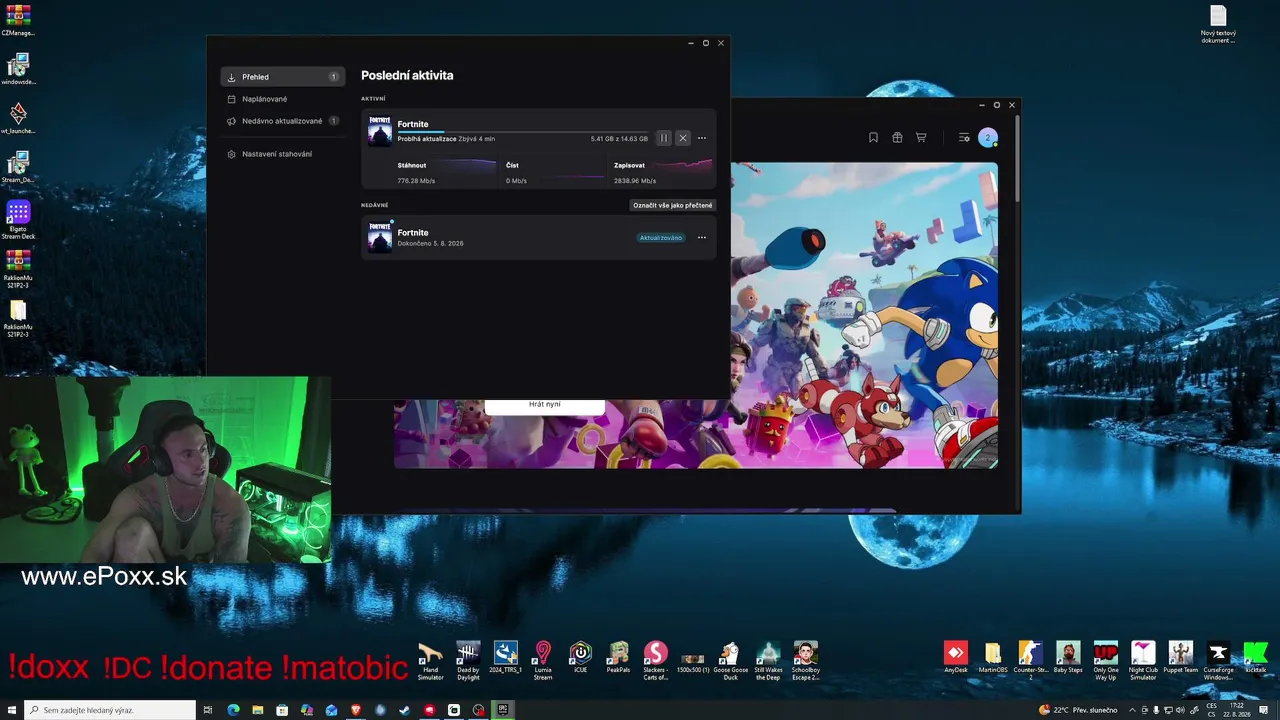Viewport: 1280px width, 720px height.
Task: Open the Nedávno aktualizované list
Action: [x=283, y=121]
